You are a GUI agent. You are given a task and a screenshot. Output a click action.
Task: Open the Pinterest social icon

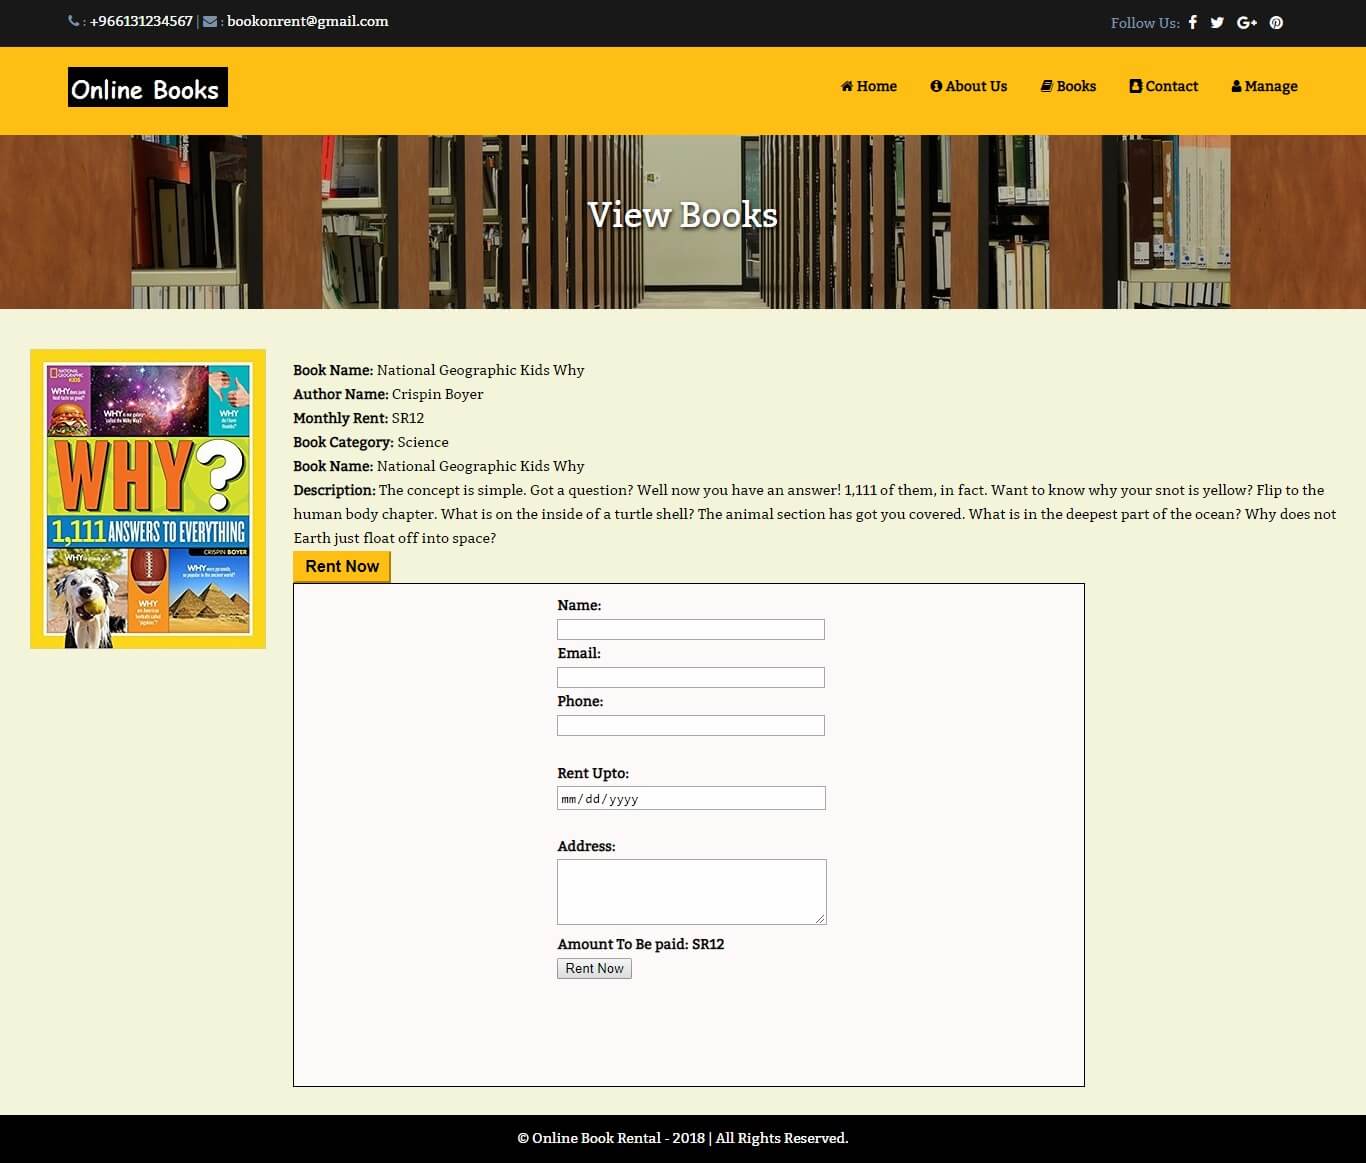(1276, 22)
